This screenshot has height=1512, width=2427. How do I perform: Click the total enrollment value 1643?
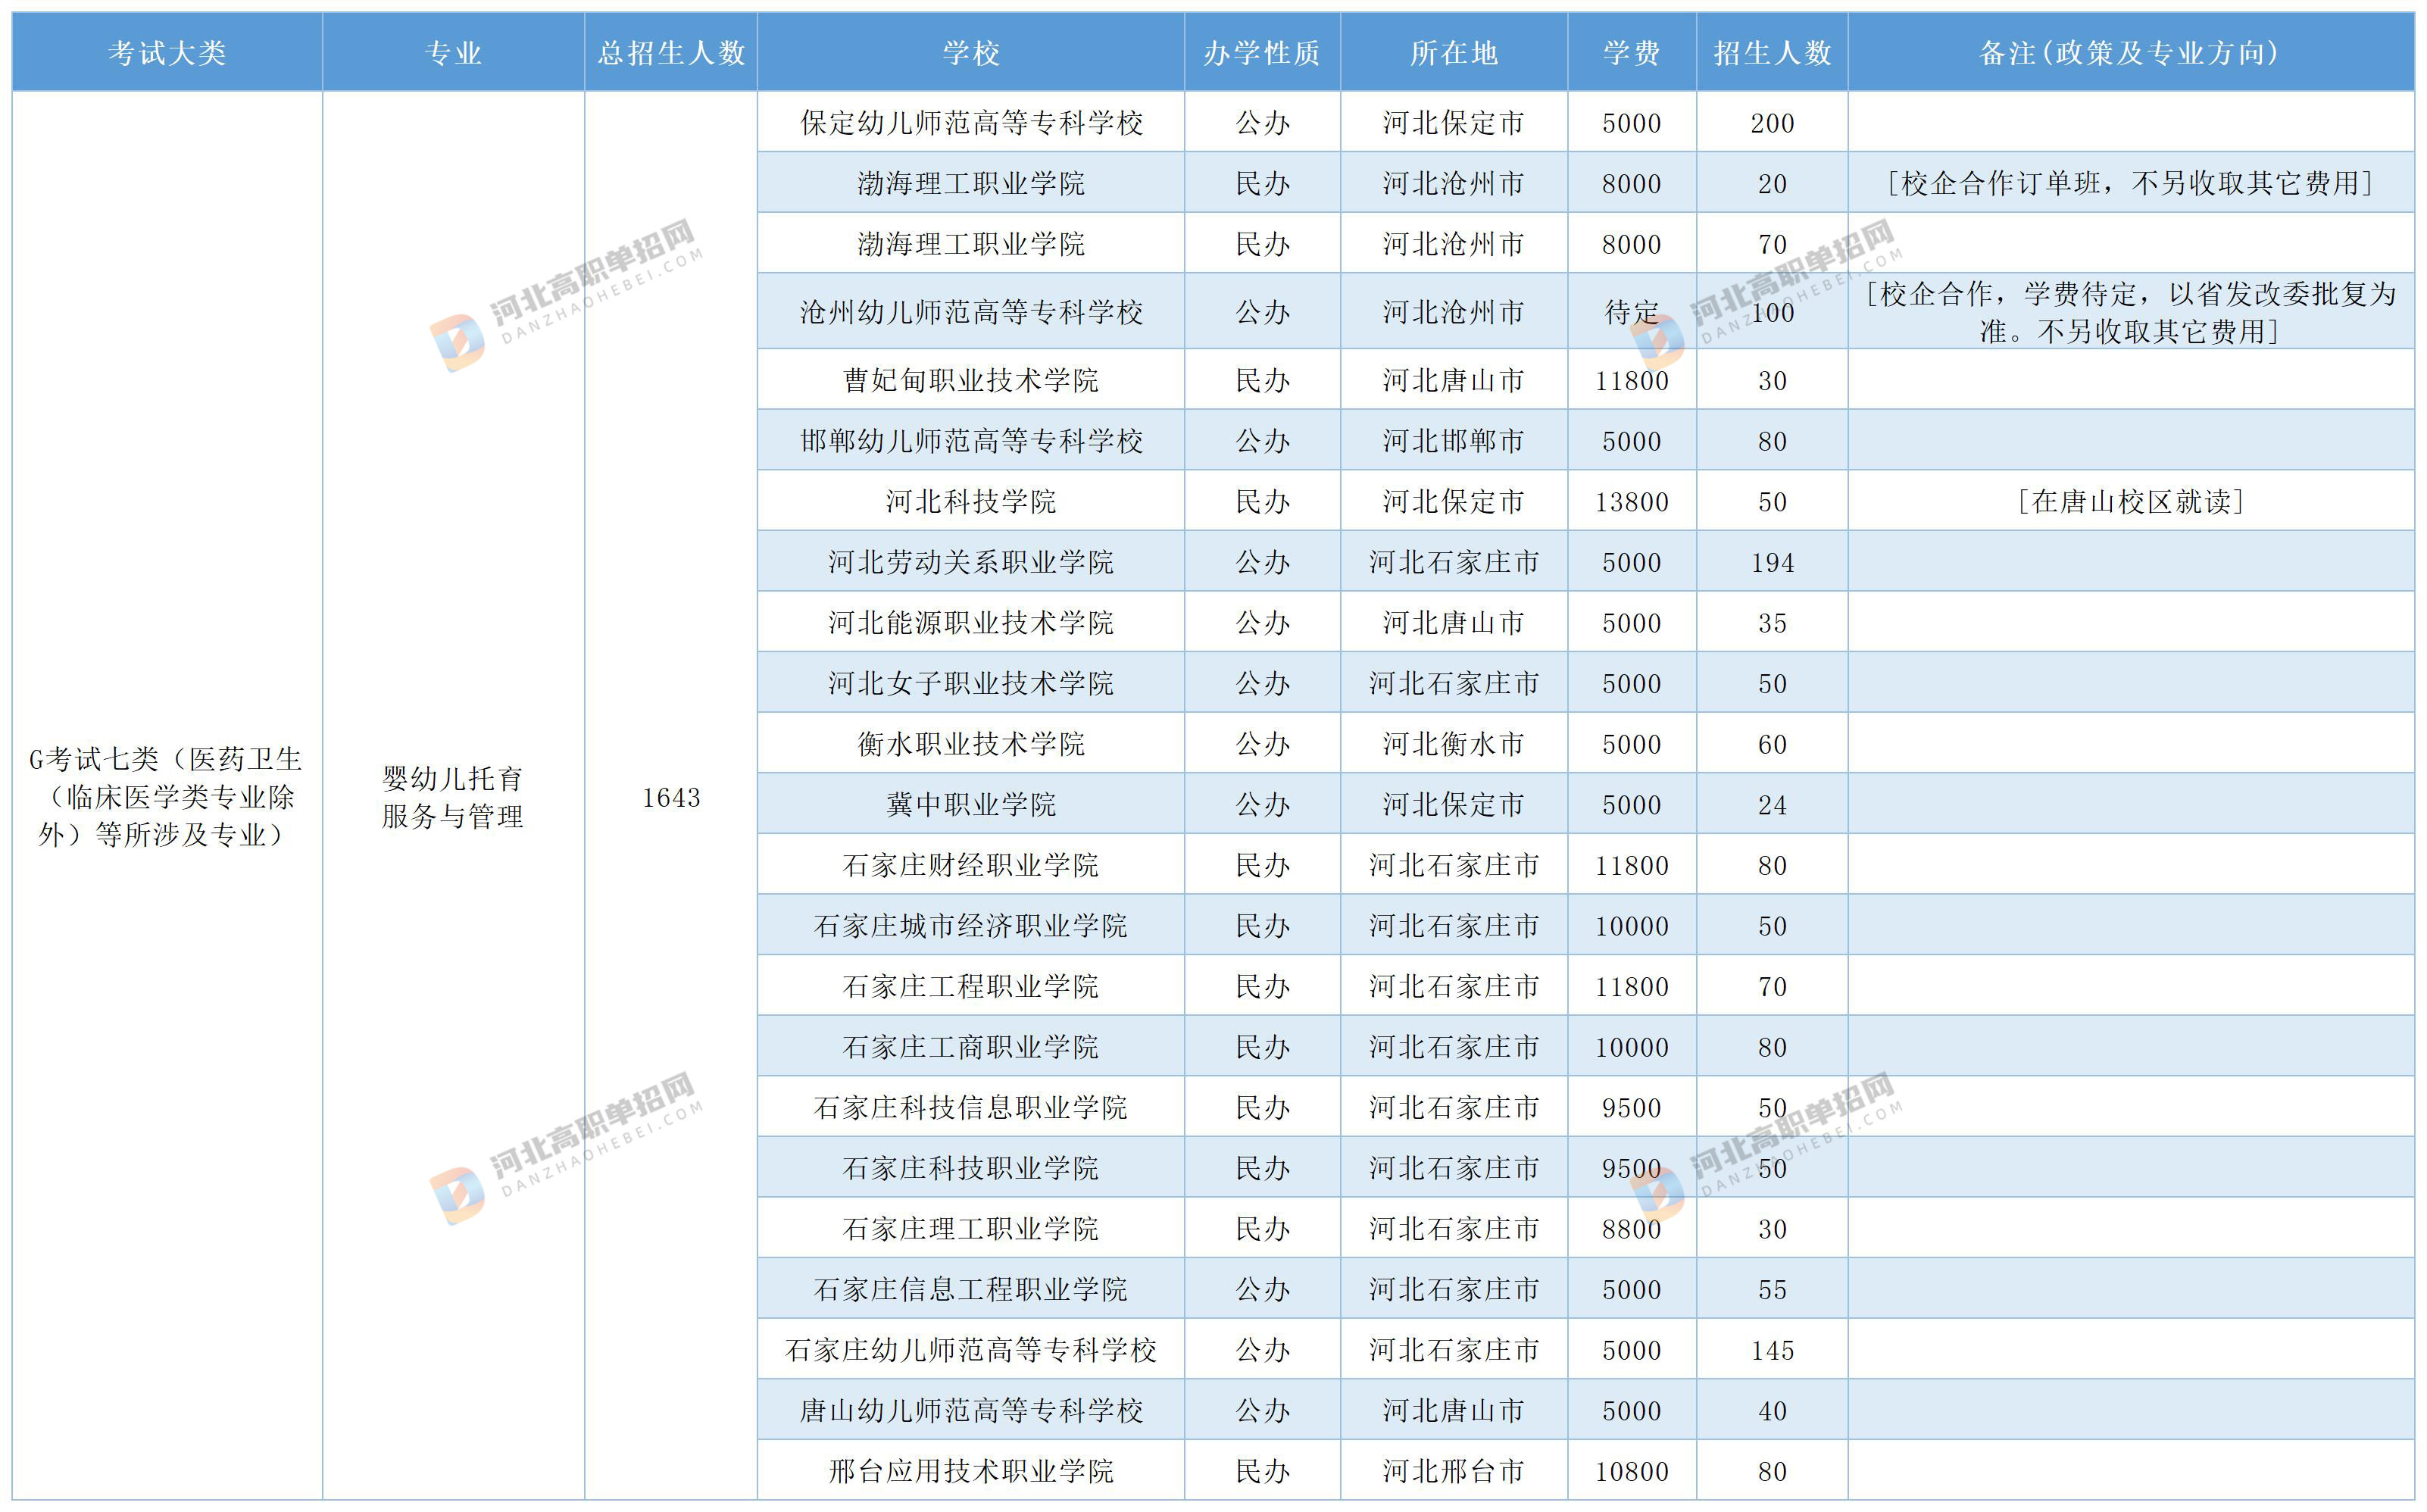[671, 797]
